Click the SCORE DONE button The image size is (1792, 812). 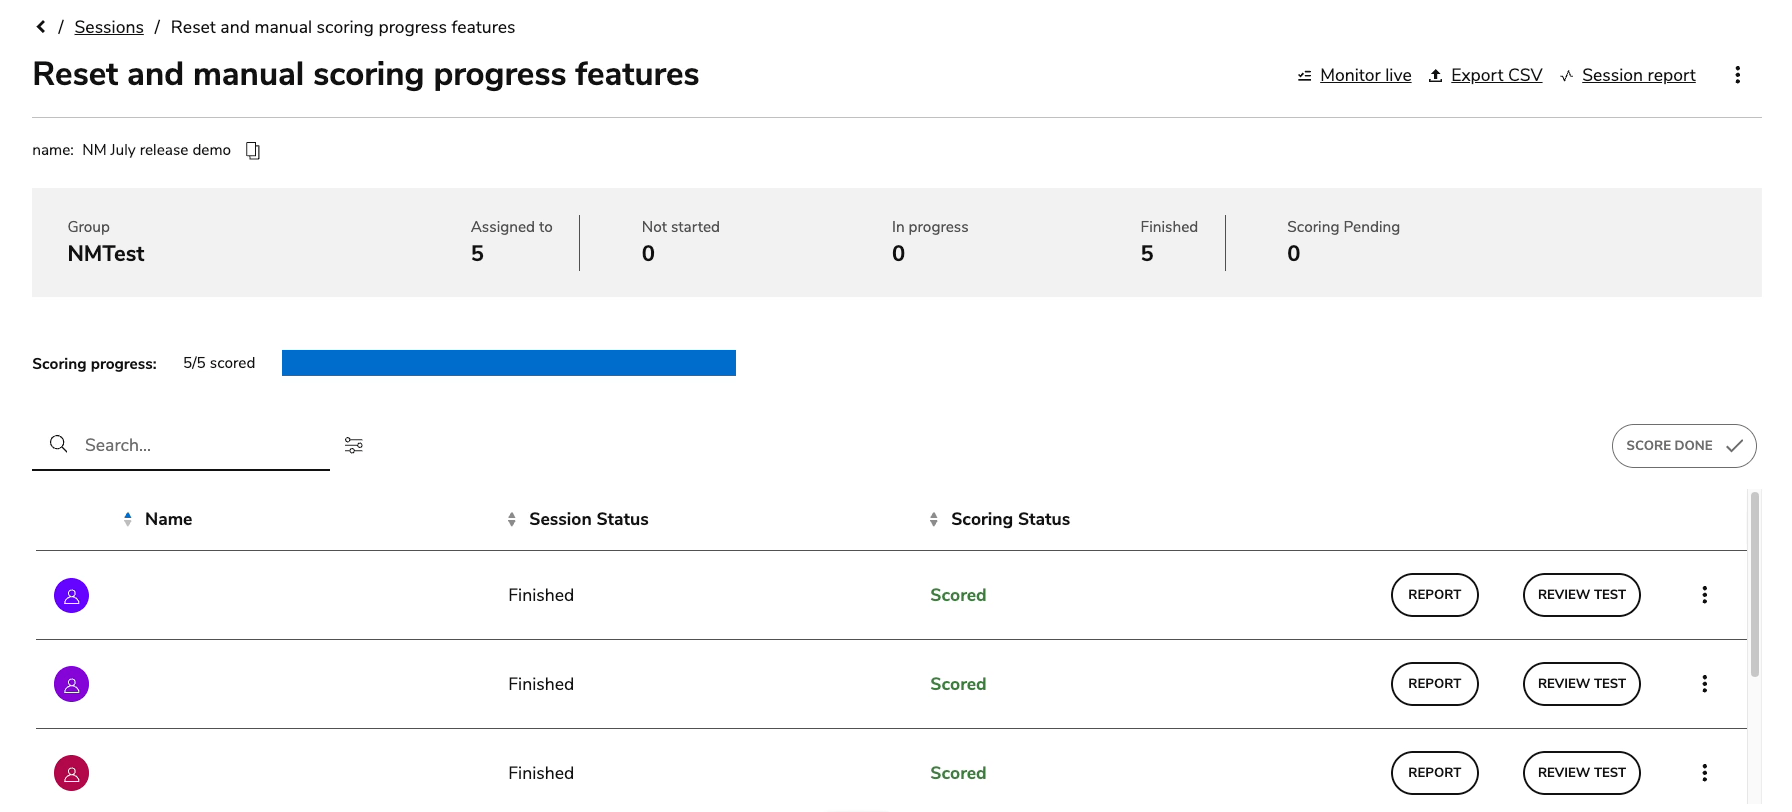(x=1683, y=445)
